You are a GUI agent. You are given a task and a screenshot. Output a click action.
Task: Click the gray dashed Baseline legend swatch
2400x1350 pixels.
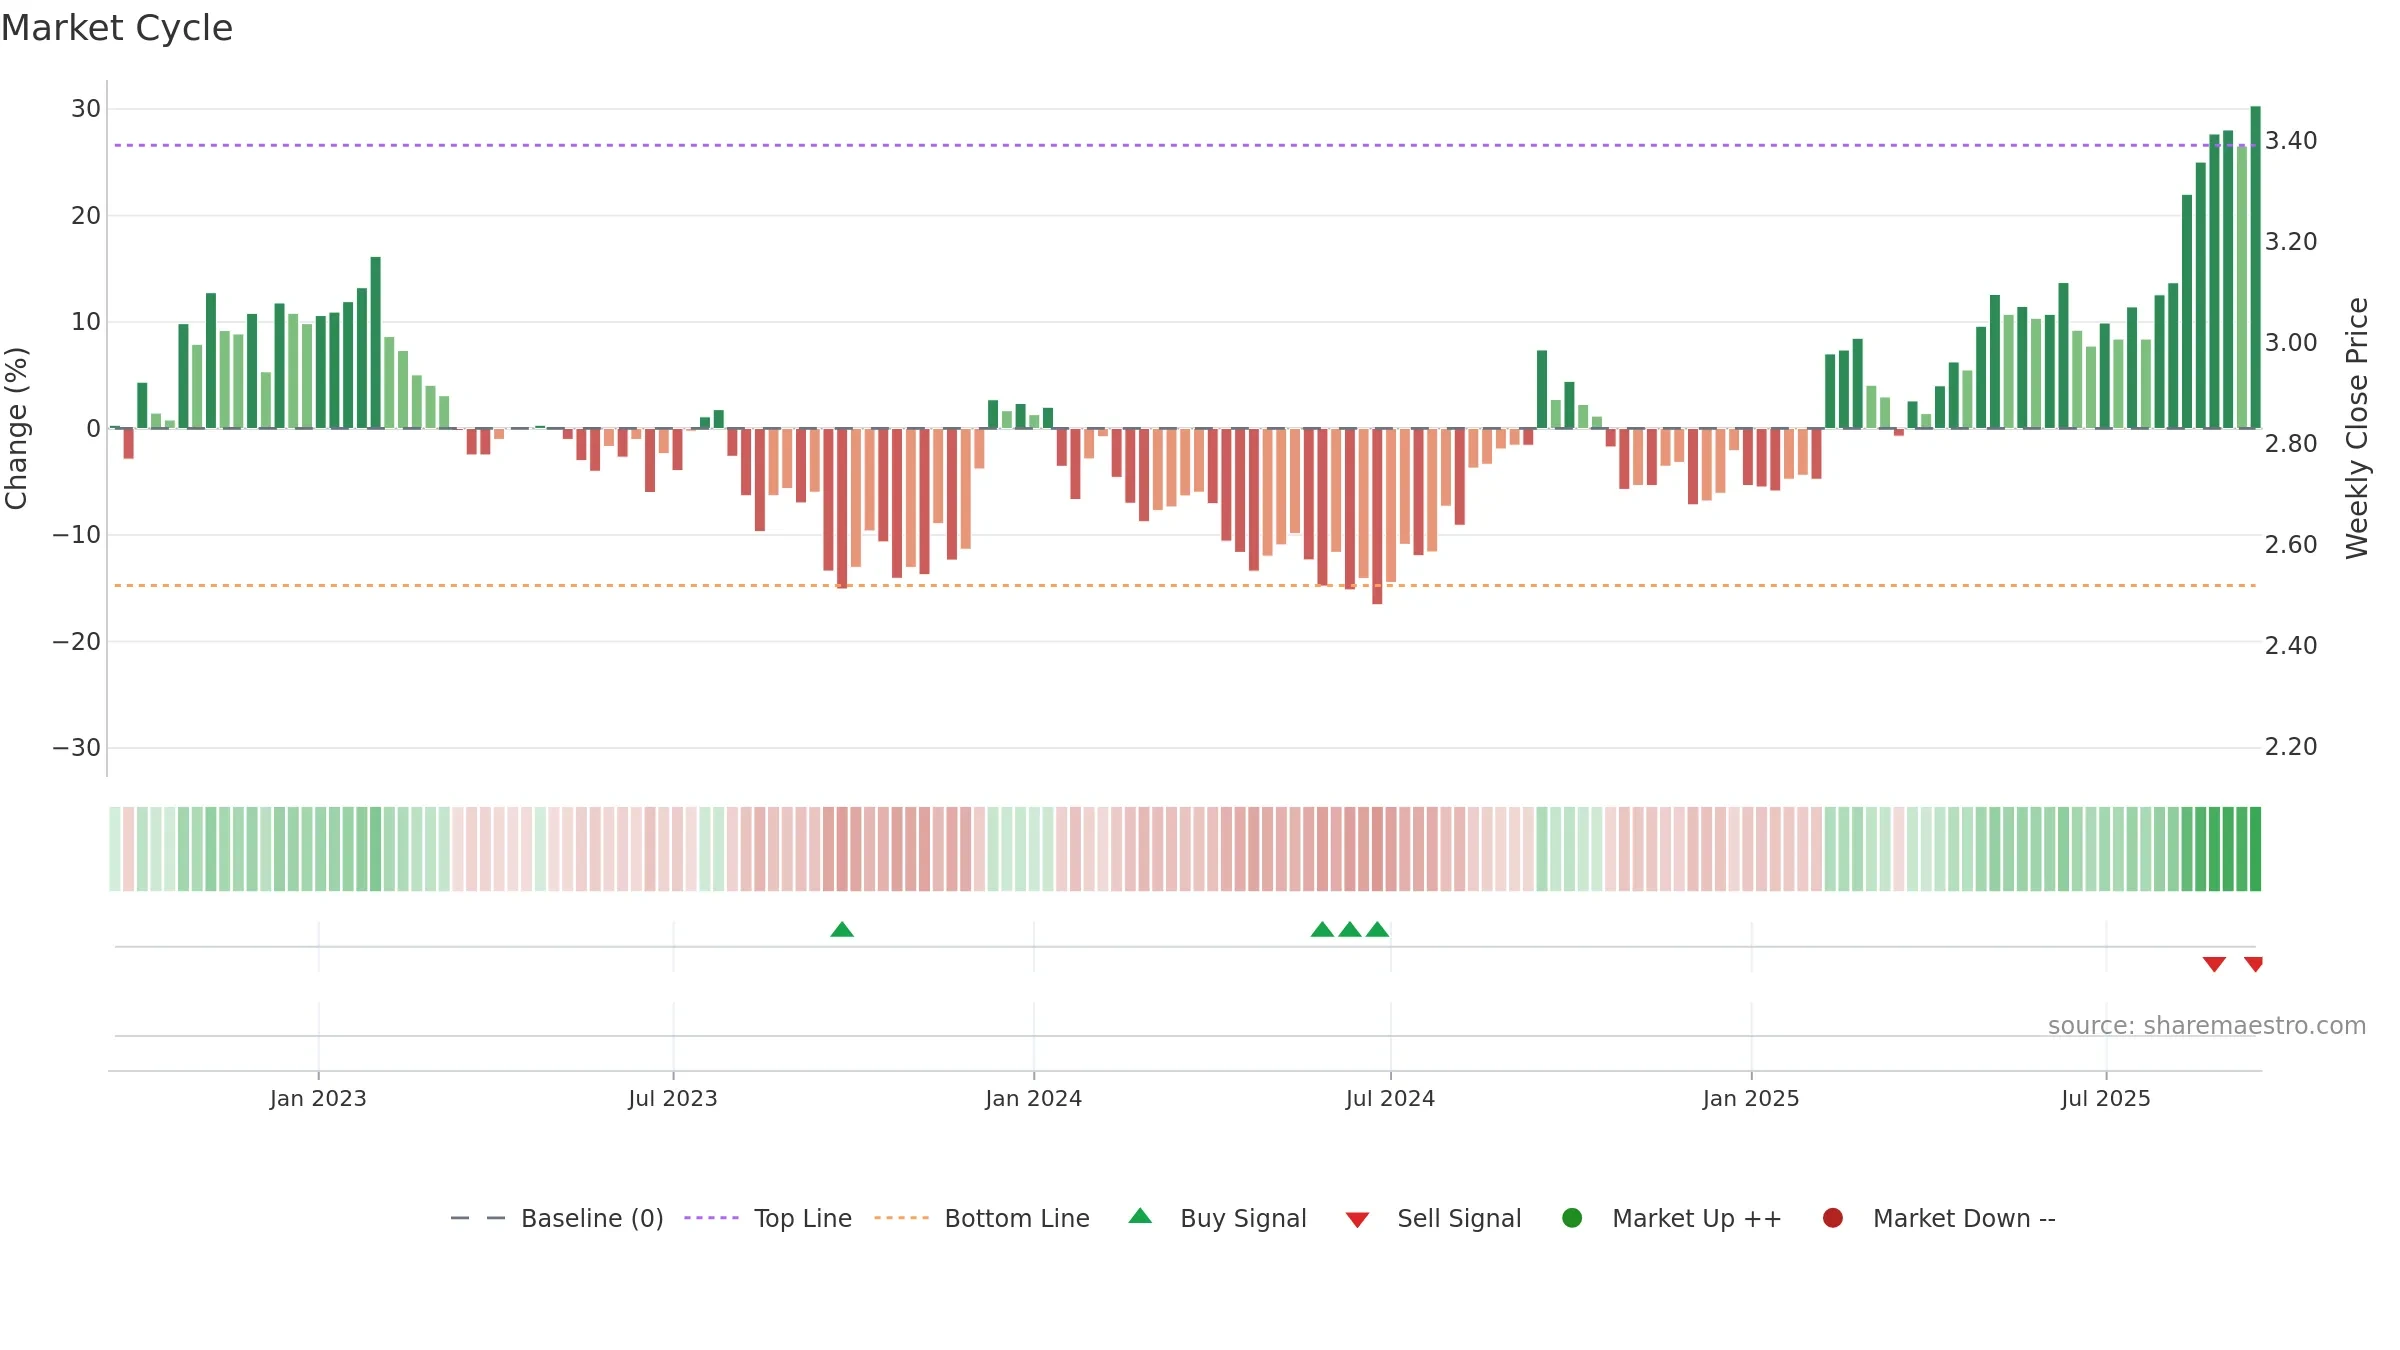coord(478,1218)
